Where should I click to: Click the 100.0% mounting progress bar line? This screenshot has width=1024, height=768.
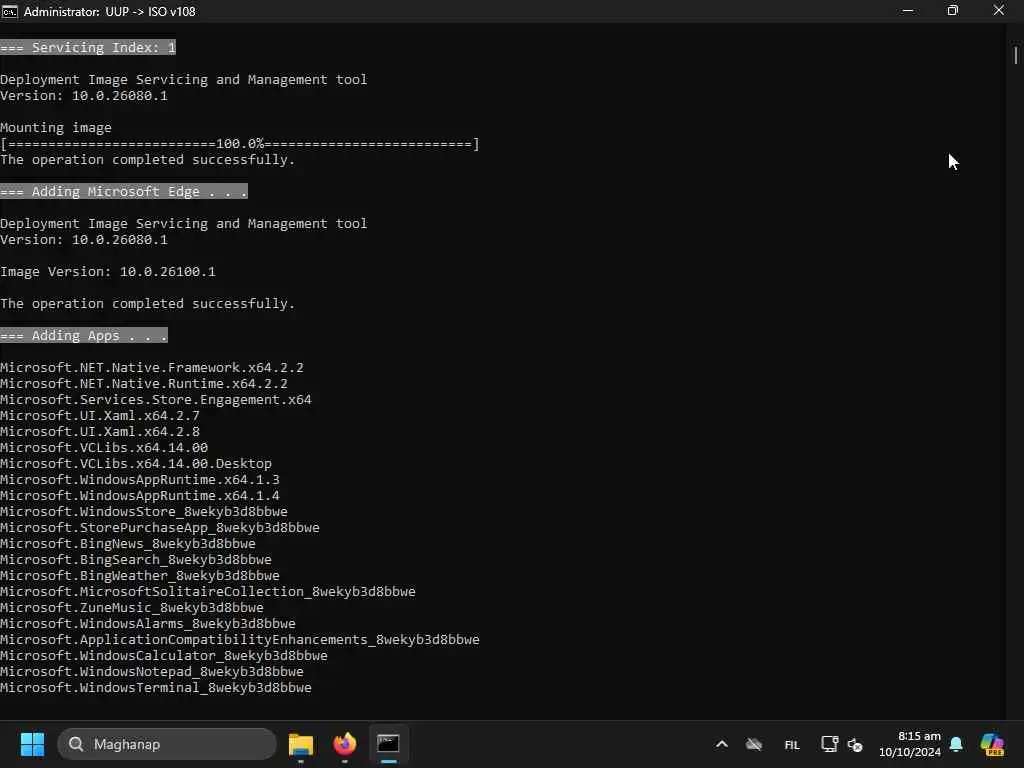tap(240, 144)
